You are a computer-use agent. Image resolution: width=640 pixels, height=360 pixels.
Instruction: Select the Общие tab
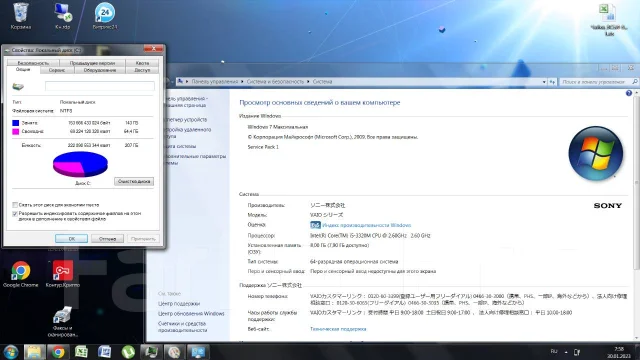click(23, 70)
